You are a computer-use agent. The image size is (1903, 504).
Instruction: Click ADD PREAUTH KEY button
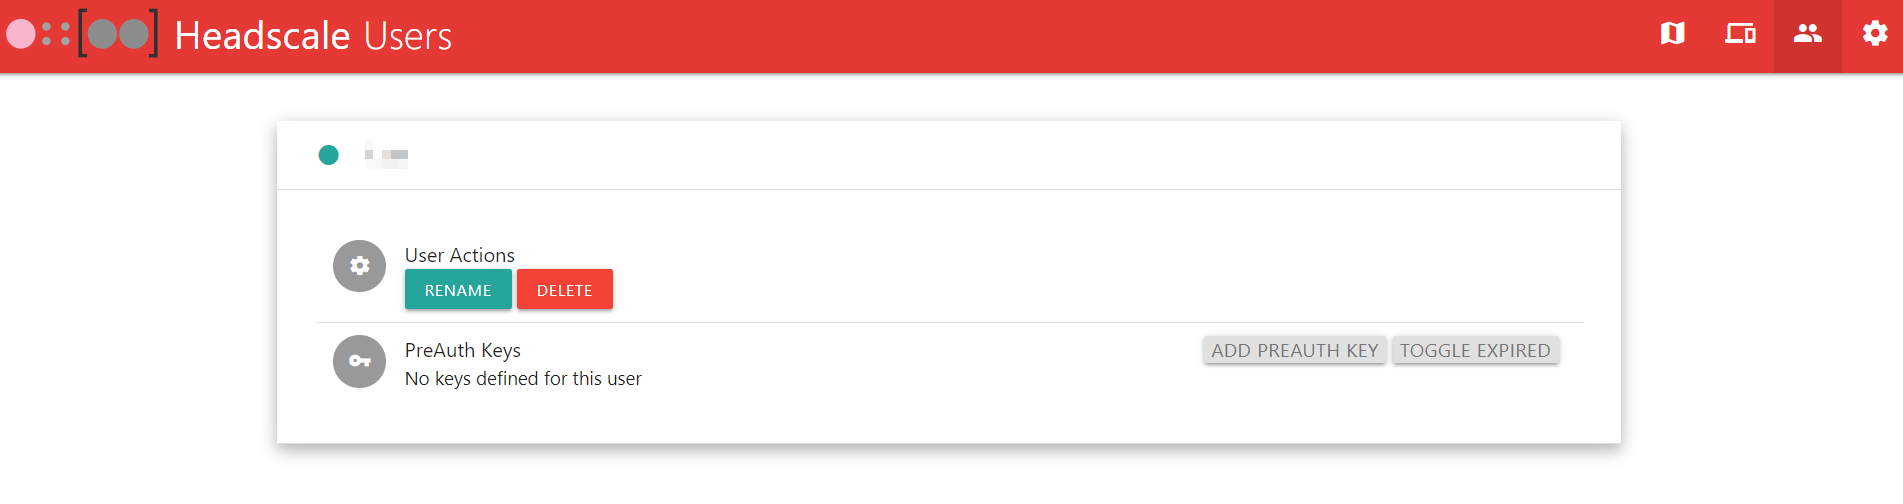click(x=1295, y=350)
